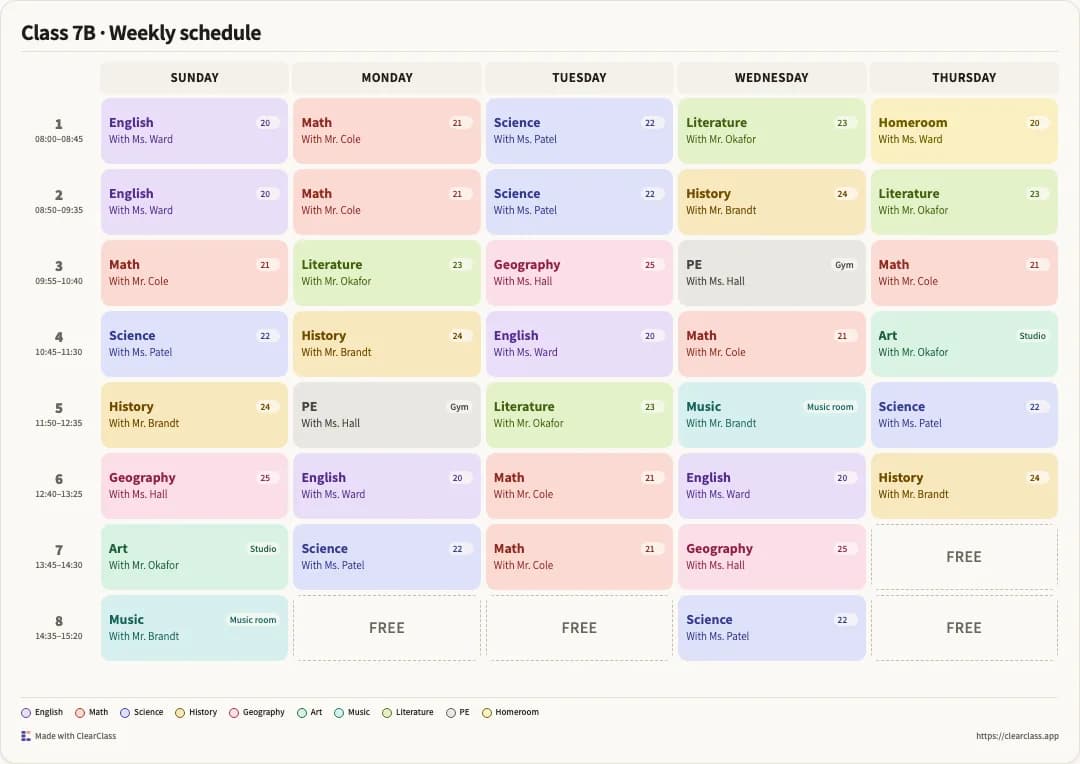Open Tuesday period 7 Math lesson
This screenshot has width=1080, height=764.
point(579,557)
